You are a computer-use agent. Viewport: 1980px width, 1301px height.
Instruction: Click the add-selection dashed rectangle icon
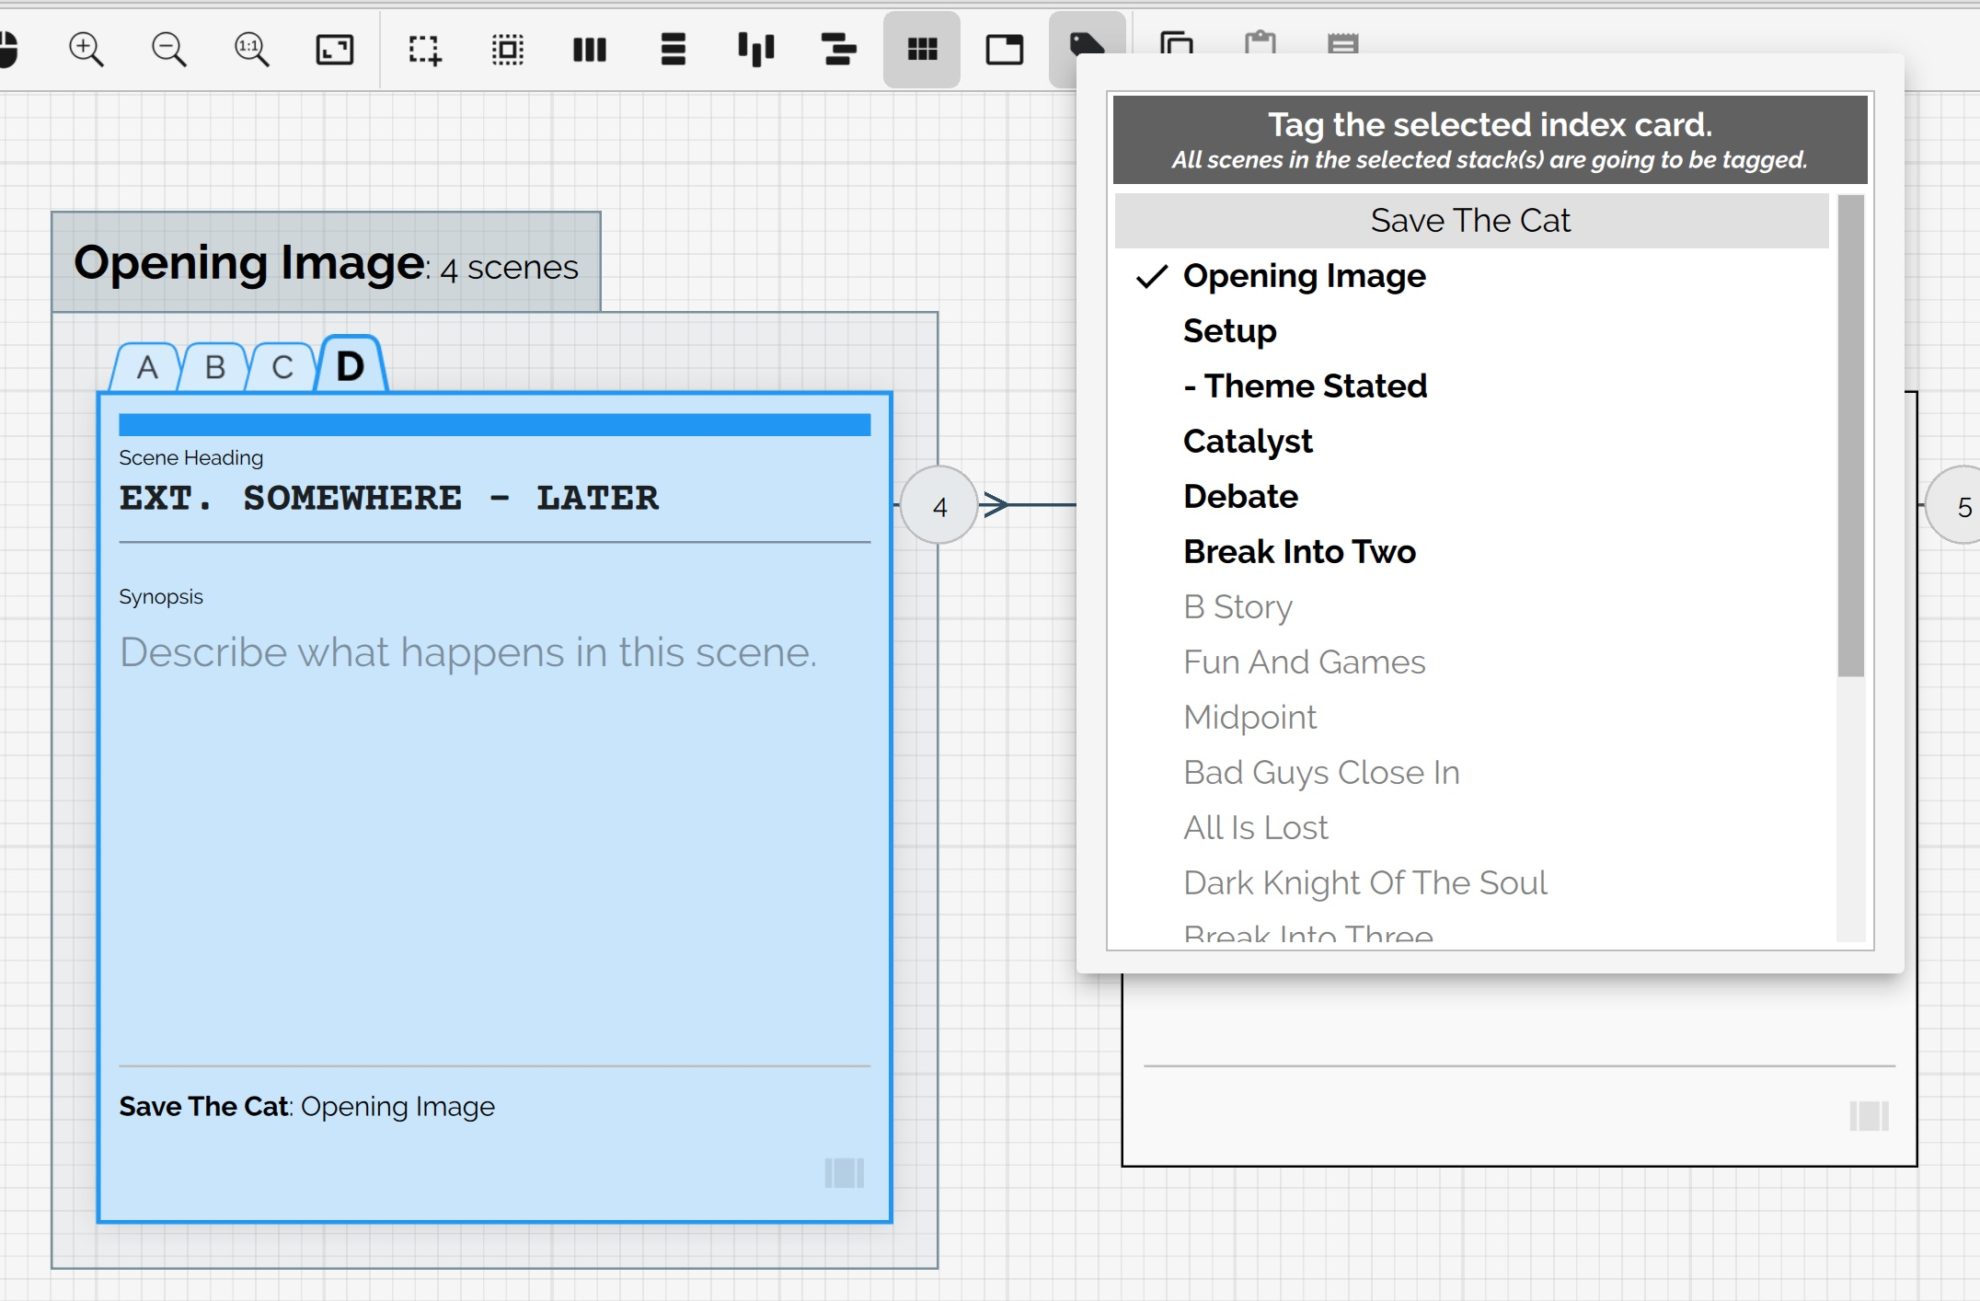[x=424, y=49]
